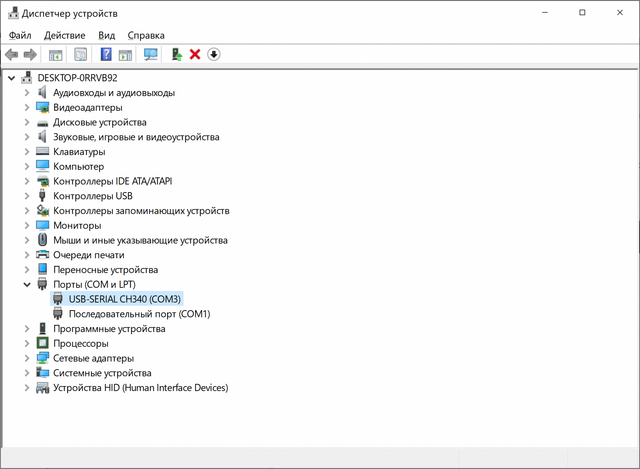Select the Клавиатуры label
This screenshot has height=469, width=640.
79,152
